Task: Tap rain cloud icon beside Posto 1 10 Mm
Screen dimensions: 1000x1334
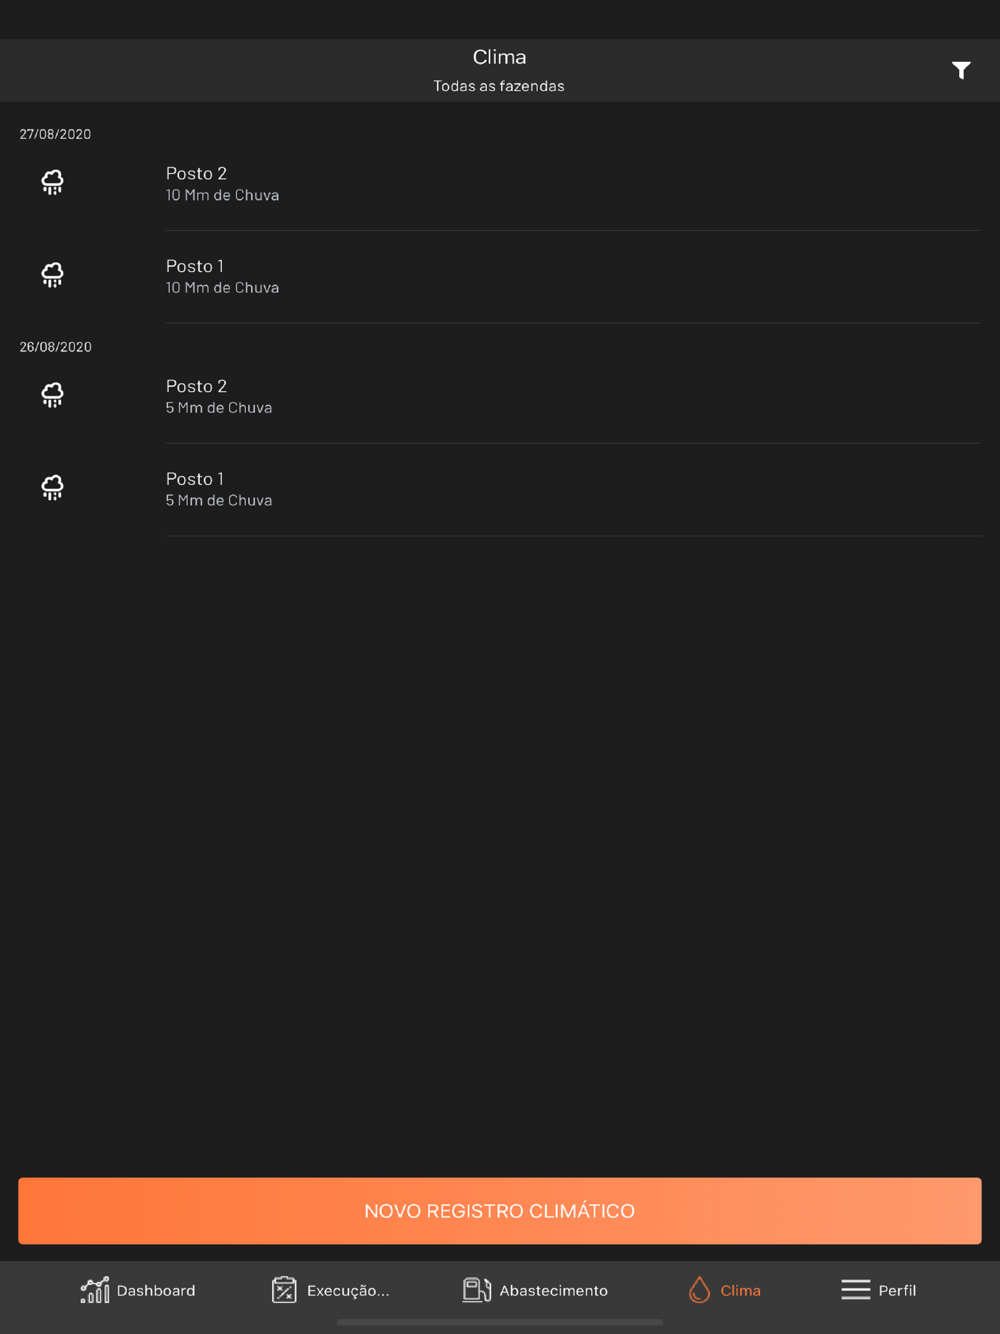Action: click(x=52, y=275)
